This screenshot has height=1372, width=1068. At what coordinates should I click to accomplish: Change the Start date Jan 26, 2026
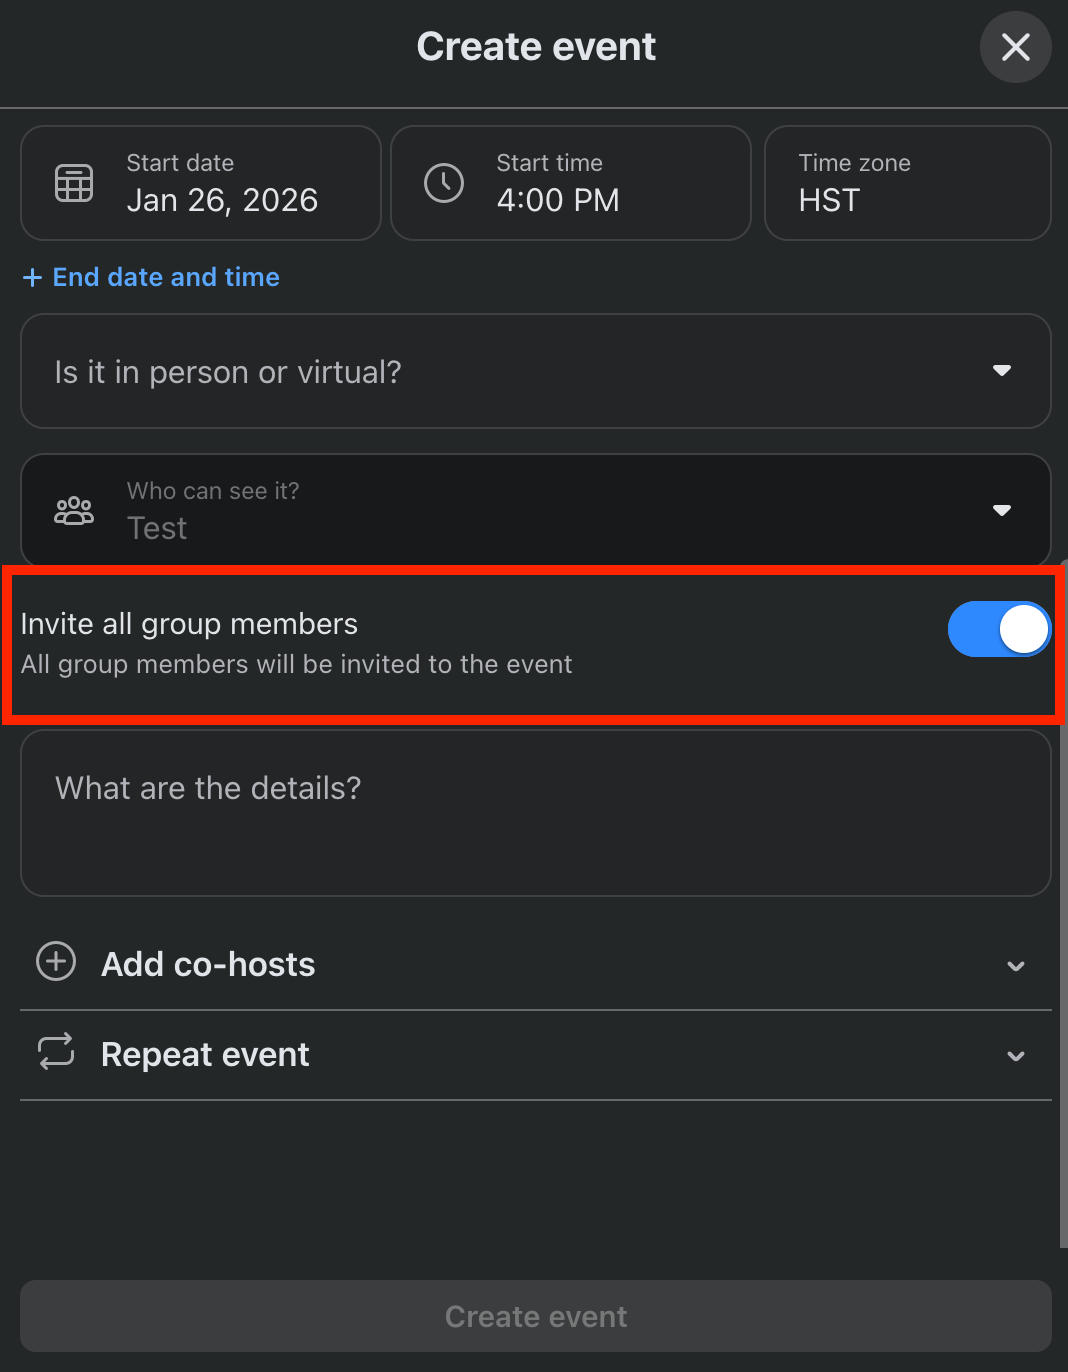(222, 200)
